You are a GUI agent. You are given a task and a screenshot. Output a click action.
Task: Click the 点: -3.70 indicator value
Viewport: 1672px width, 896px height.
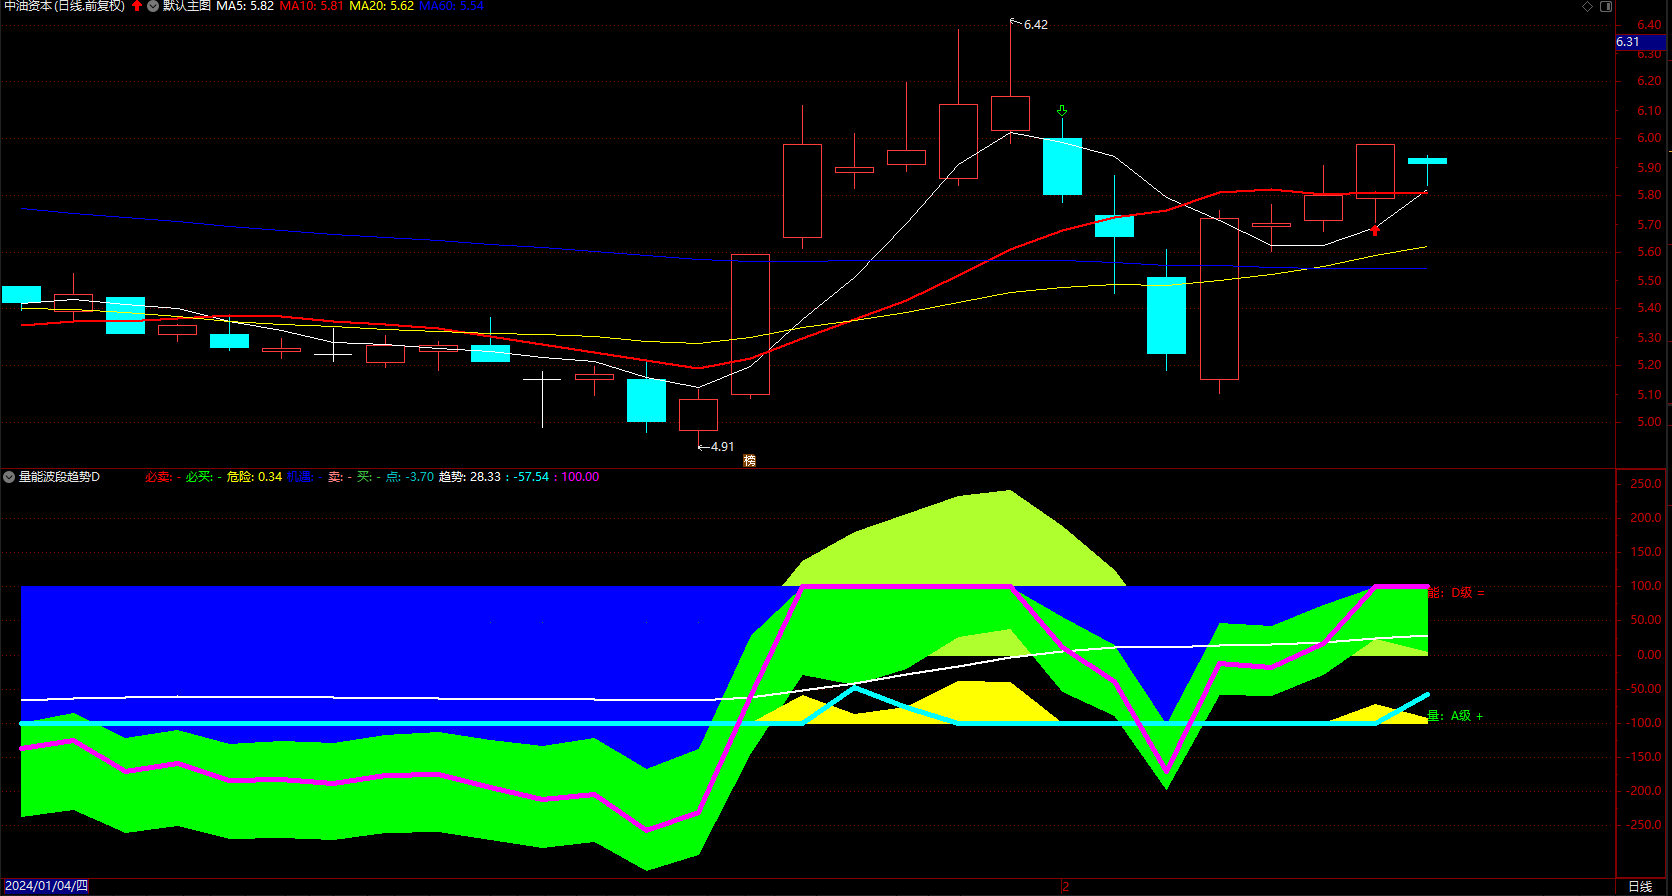(410, 477)
